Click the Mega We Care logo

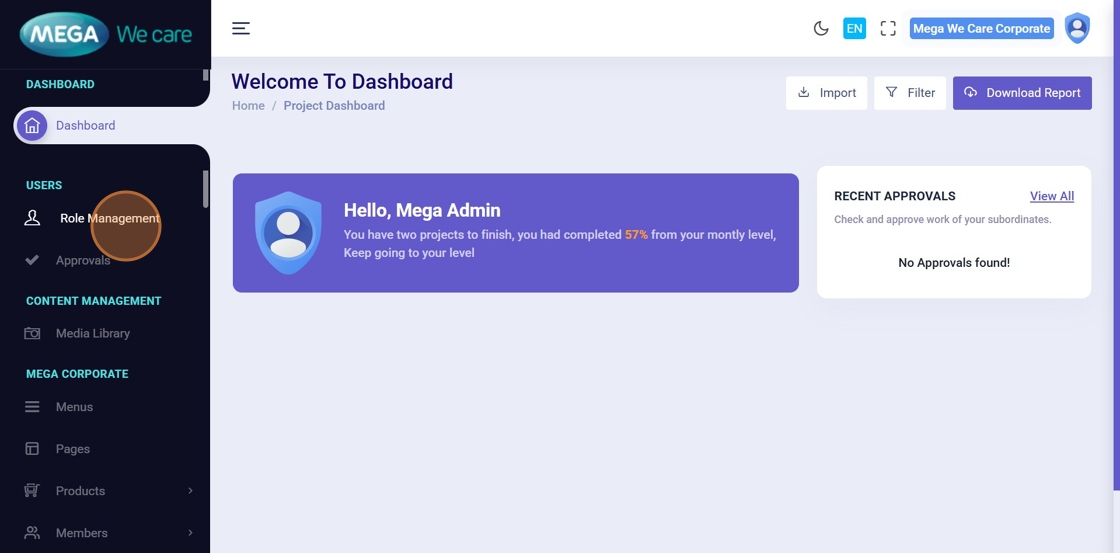(x=105, y=35)
